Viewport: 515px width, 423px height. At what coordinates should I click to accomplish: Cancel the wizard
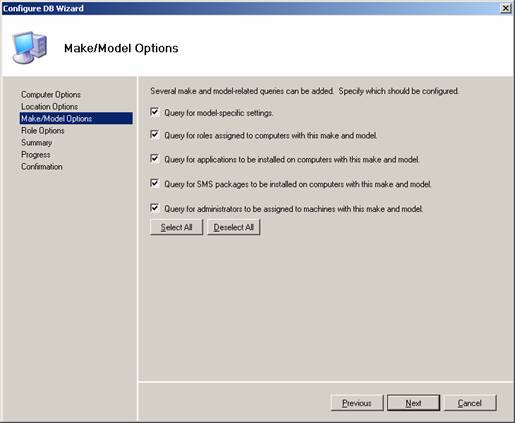click(470, 403)
